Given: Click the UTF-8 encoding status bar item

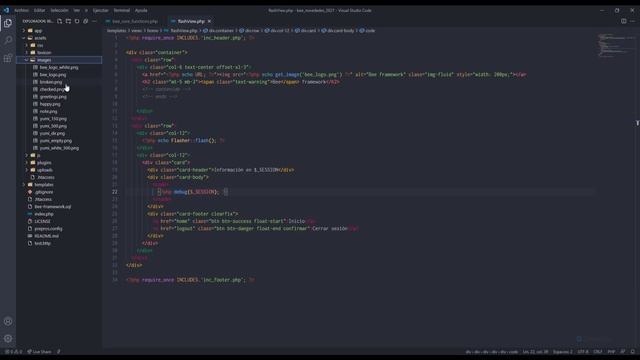Looking at the screenshot, I should 583,351.
